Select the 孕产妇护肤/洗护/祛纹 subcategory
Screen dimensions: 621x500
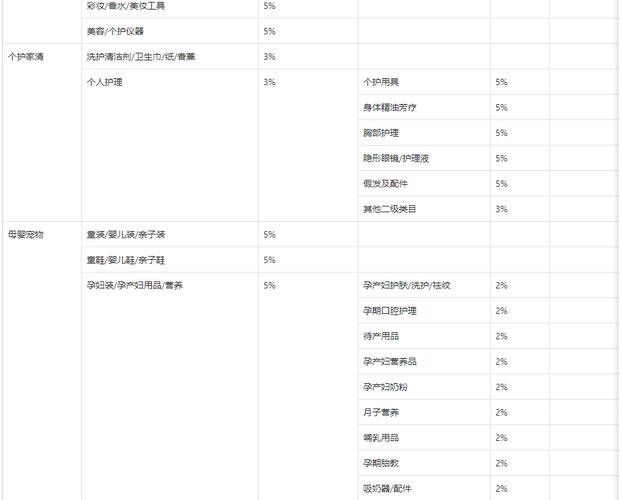[x=407, y=285]
